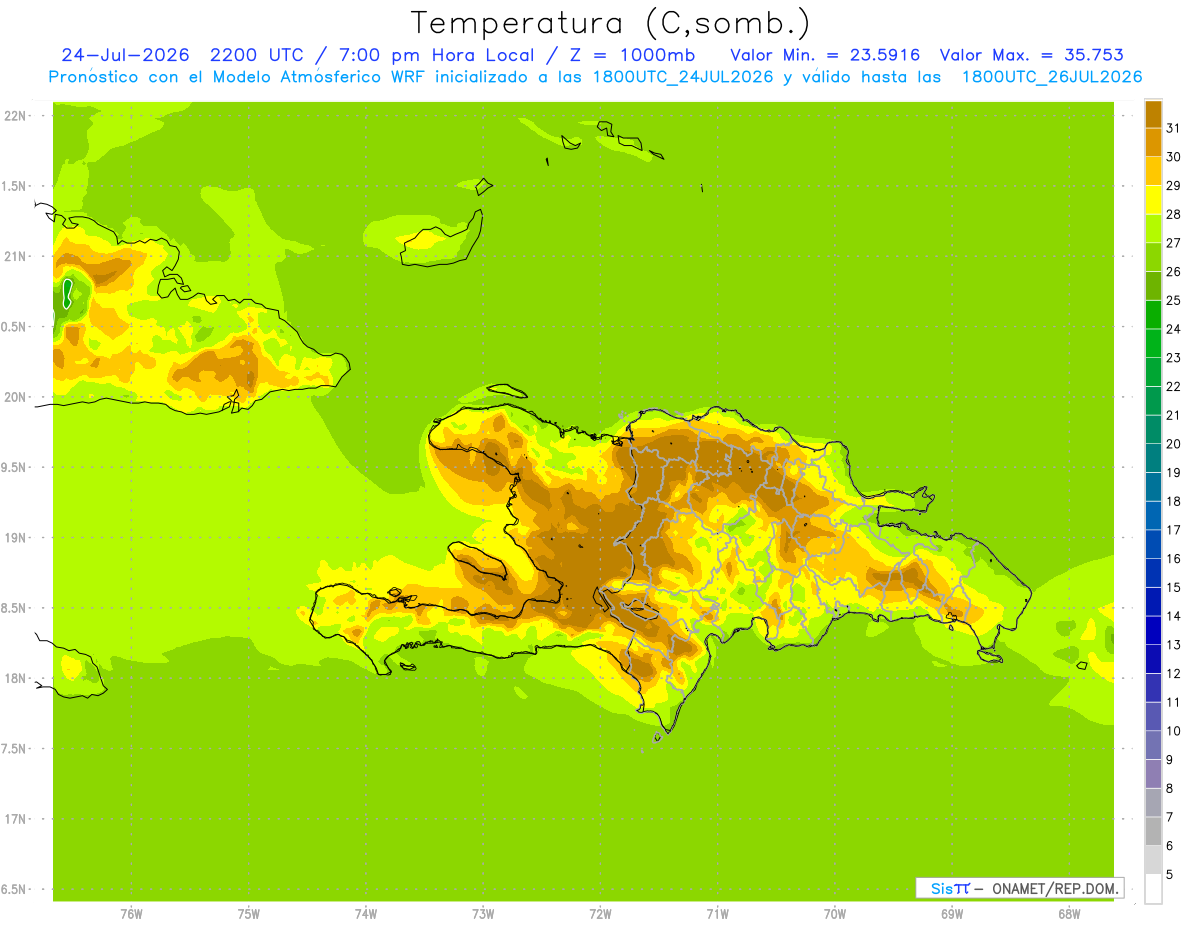Click the '0.5N' latitude label
Screen dimensions: 1200x927
coord(14,327)
